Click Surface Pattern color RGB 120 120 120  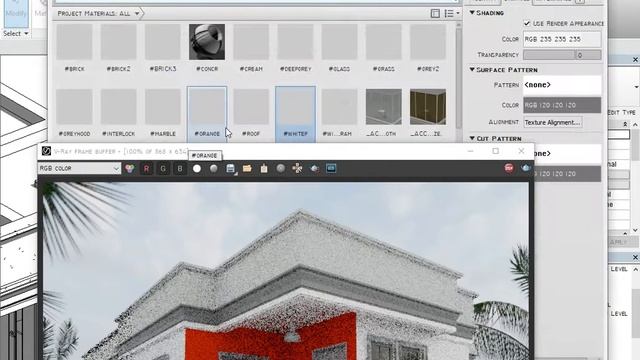562,105
